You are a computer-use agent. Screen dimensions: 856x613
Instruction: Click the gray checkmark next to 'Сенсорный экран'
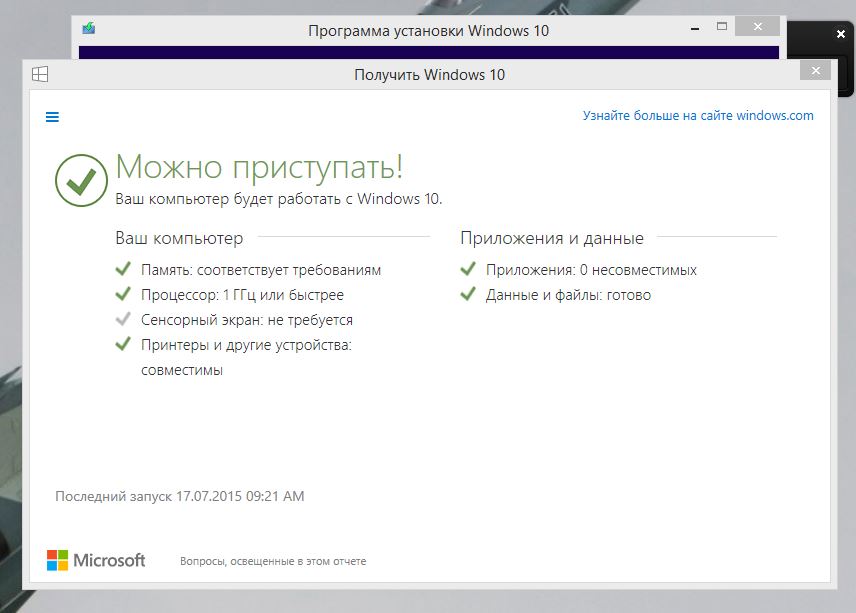(123, 319)
